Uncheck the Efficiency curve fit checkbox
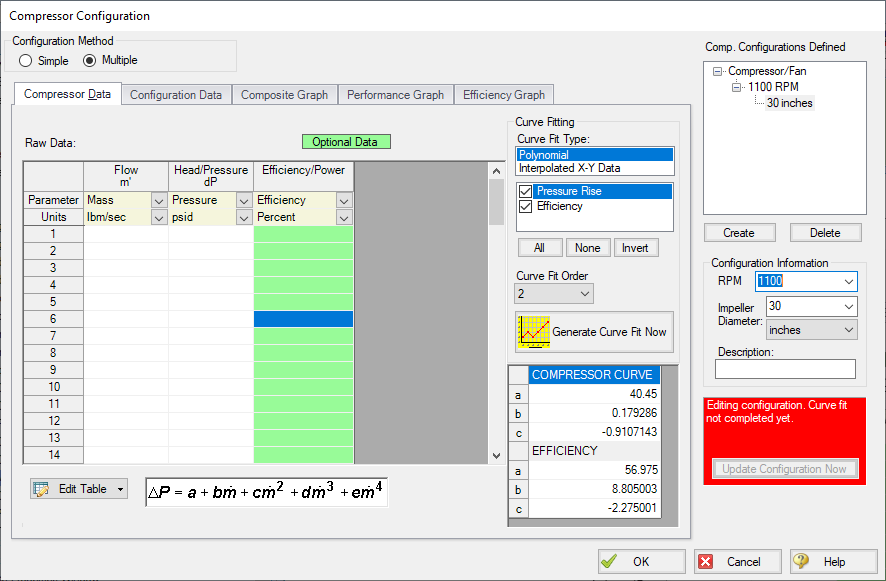Screen dimensions: 886x581 [526, 206]
